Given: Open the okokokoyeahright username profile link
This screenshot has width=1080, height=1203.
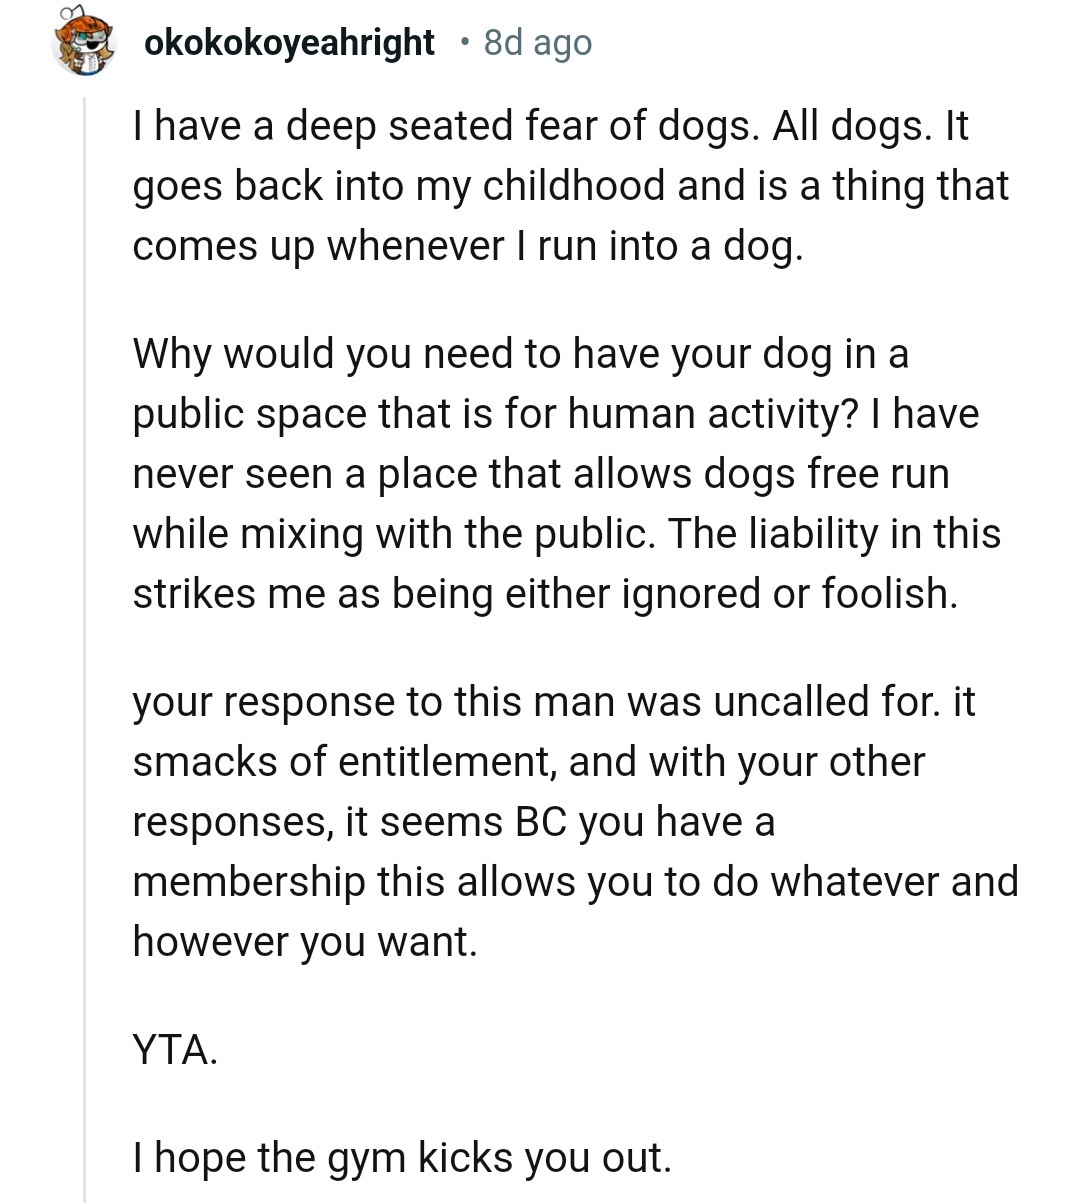Looking at the screenshot, I should (289, 43).
